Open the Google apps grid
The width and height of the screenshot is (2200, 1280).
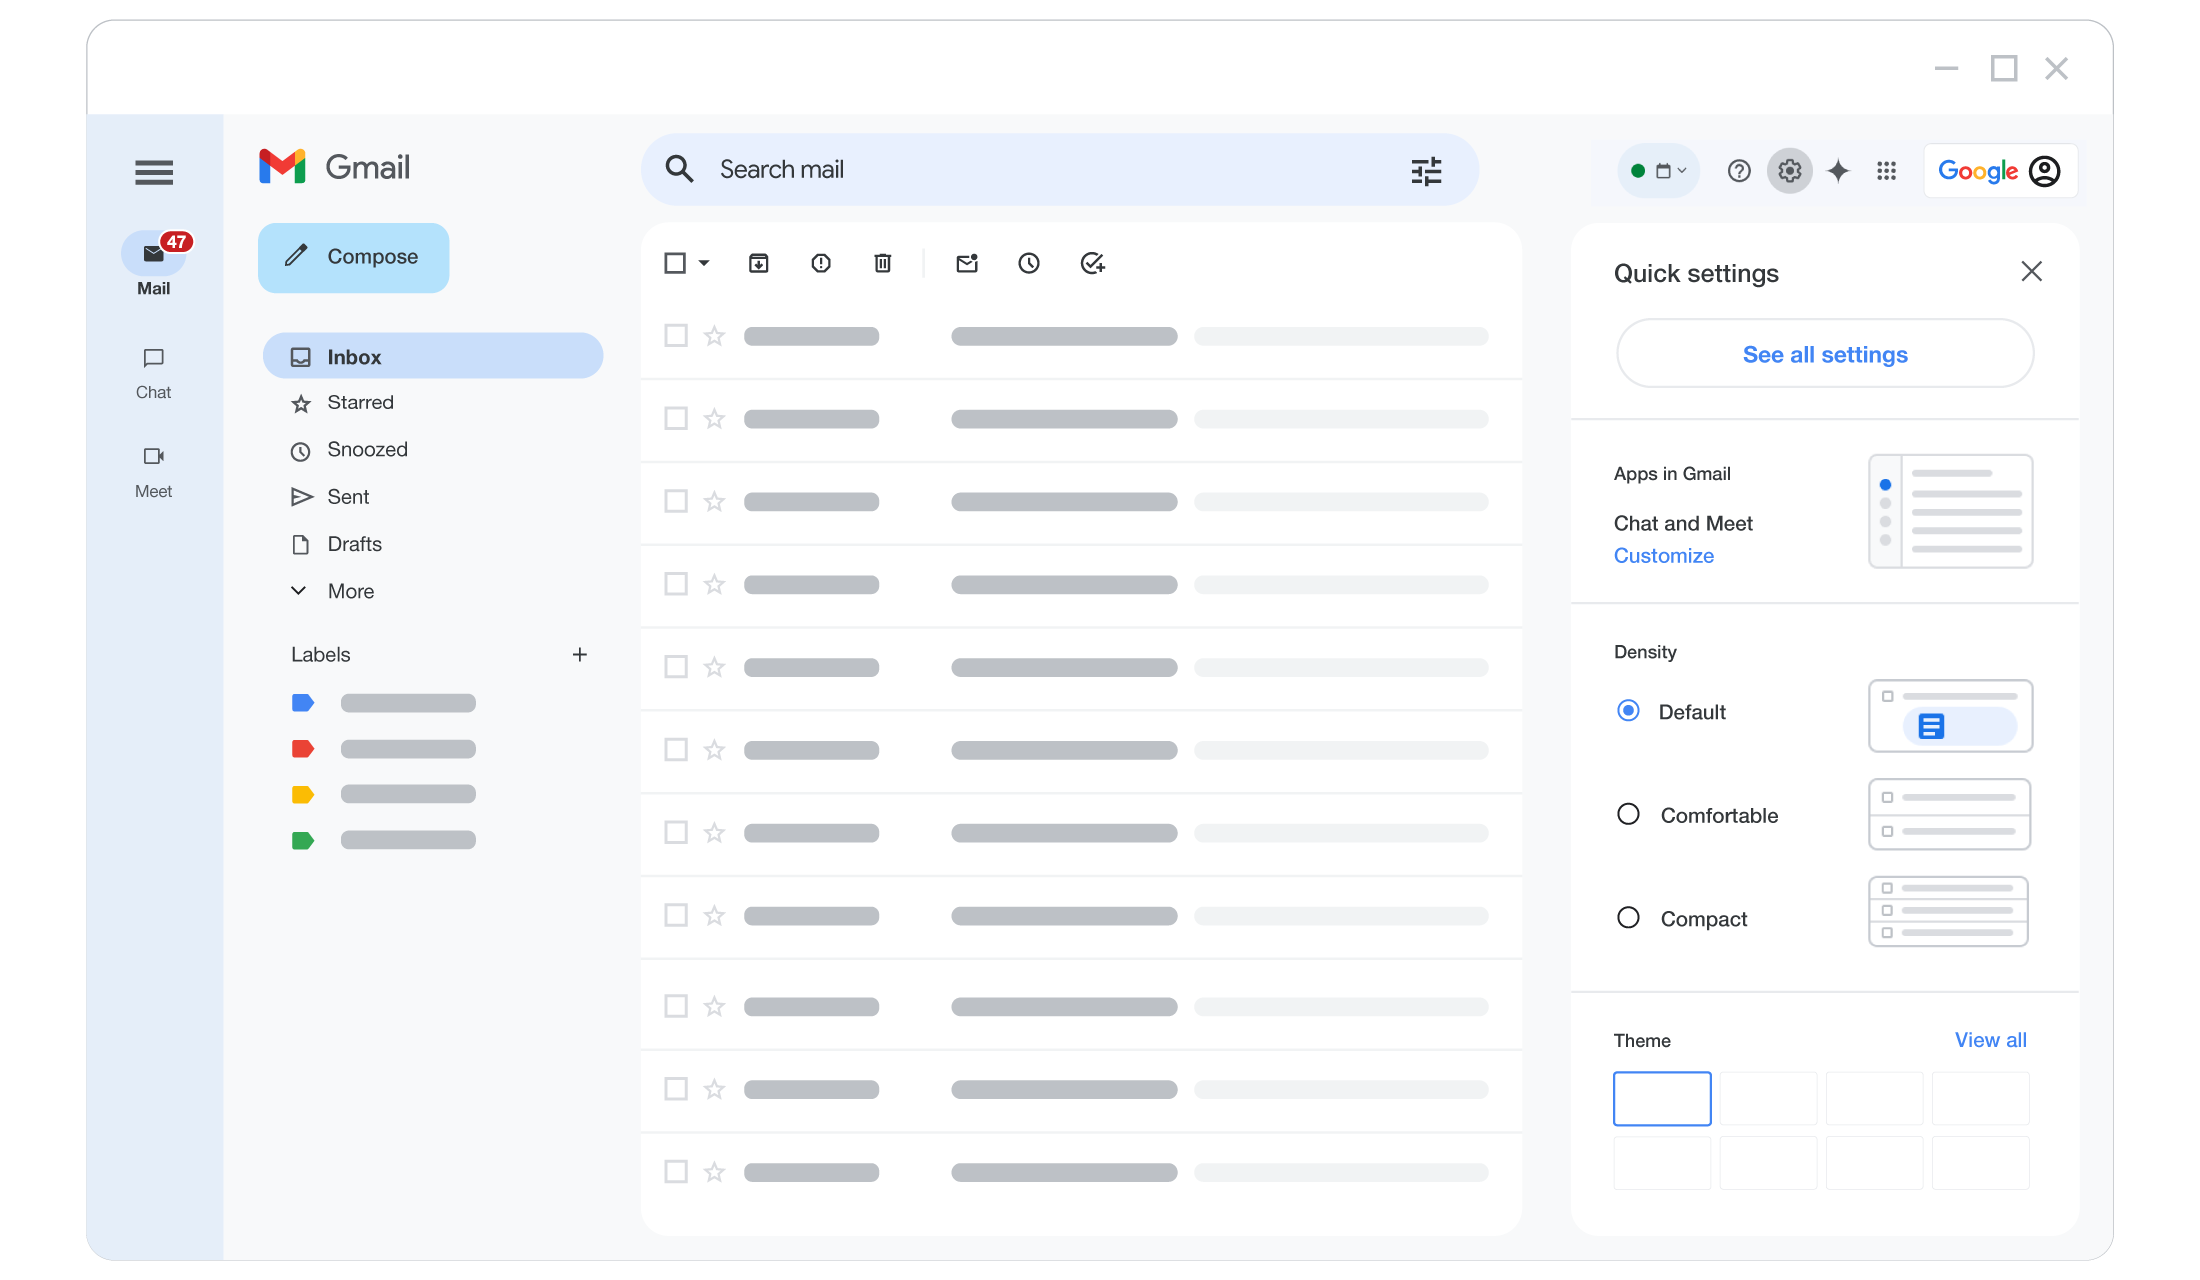(x=1887, y=171)
